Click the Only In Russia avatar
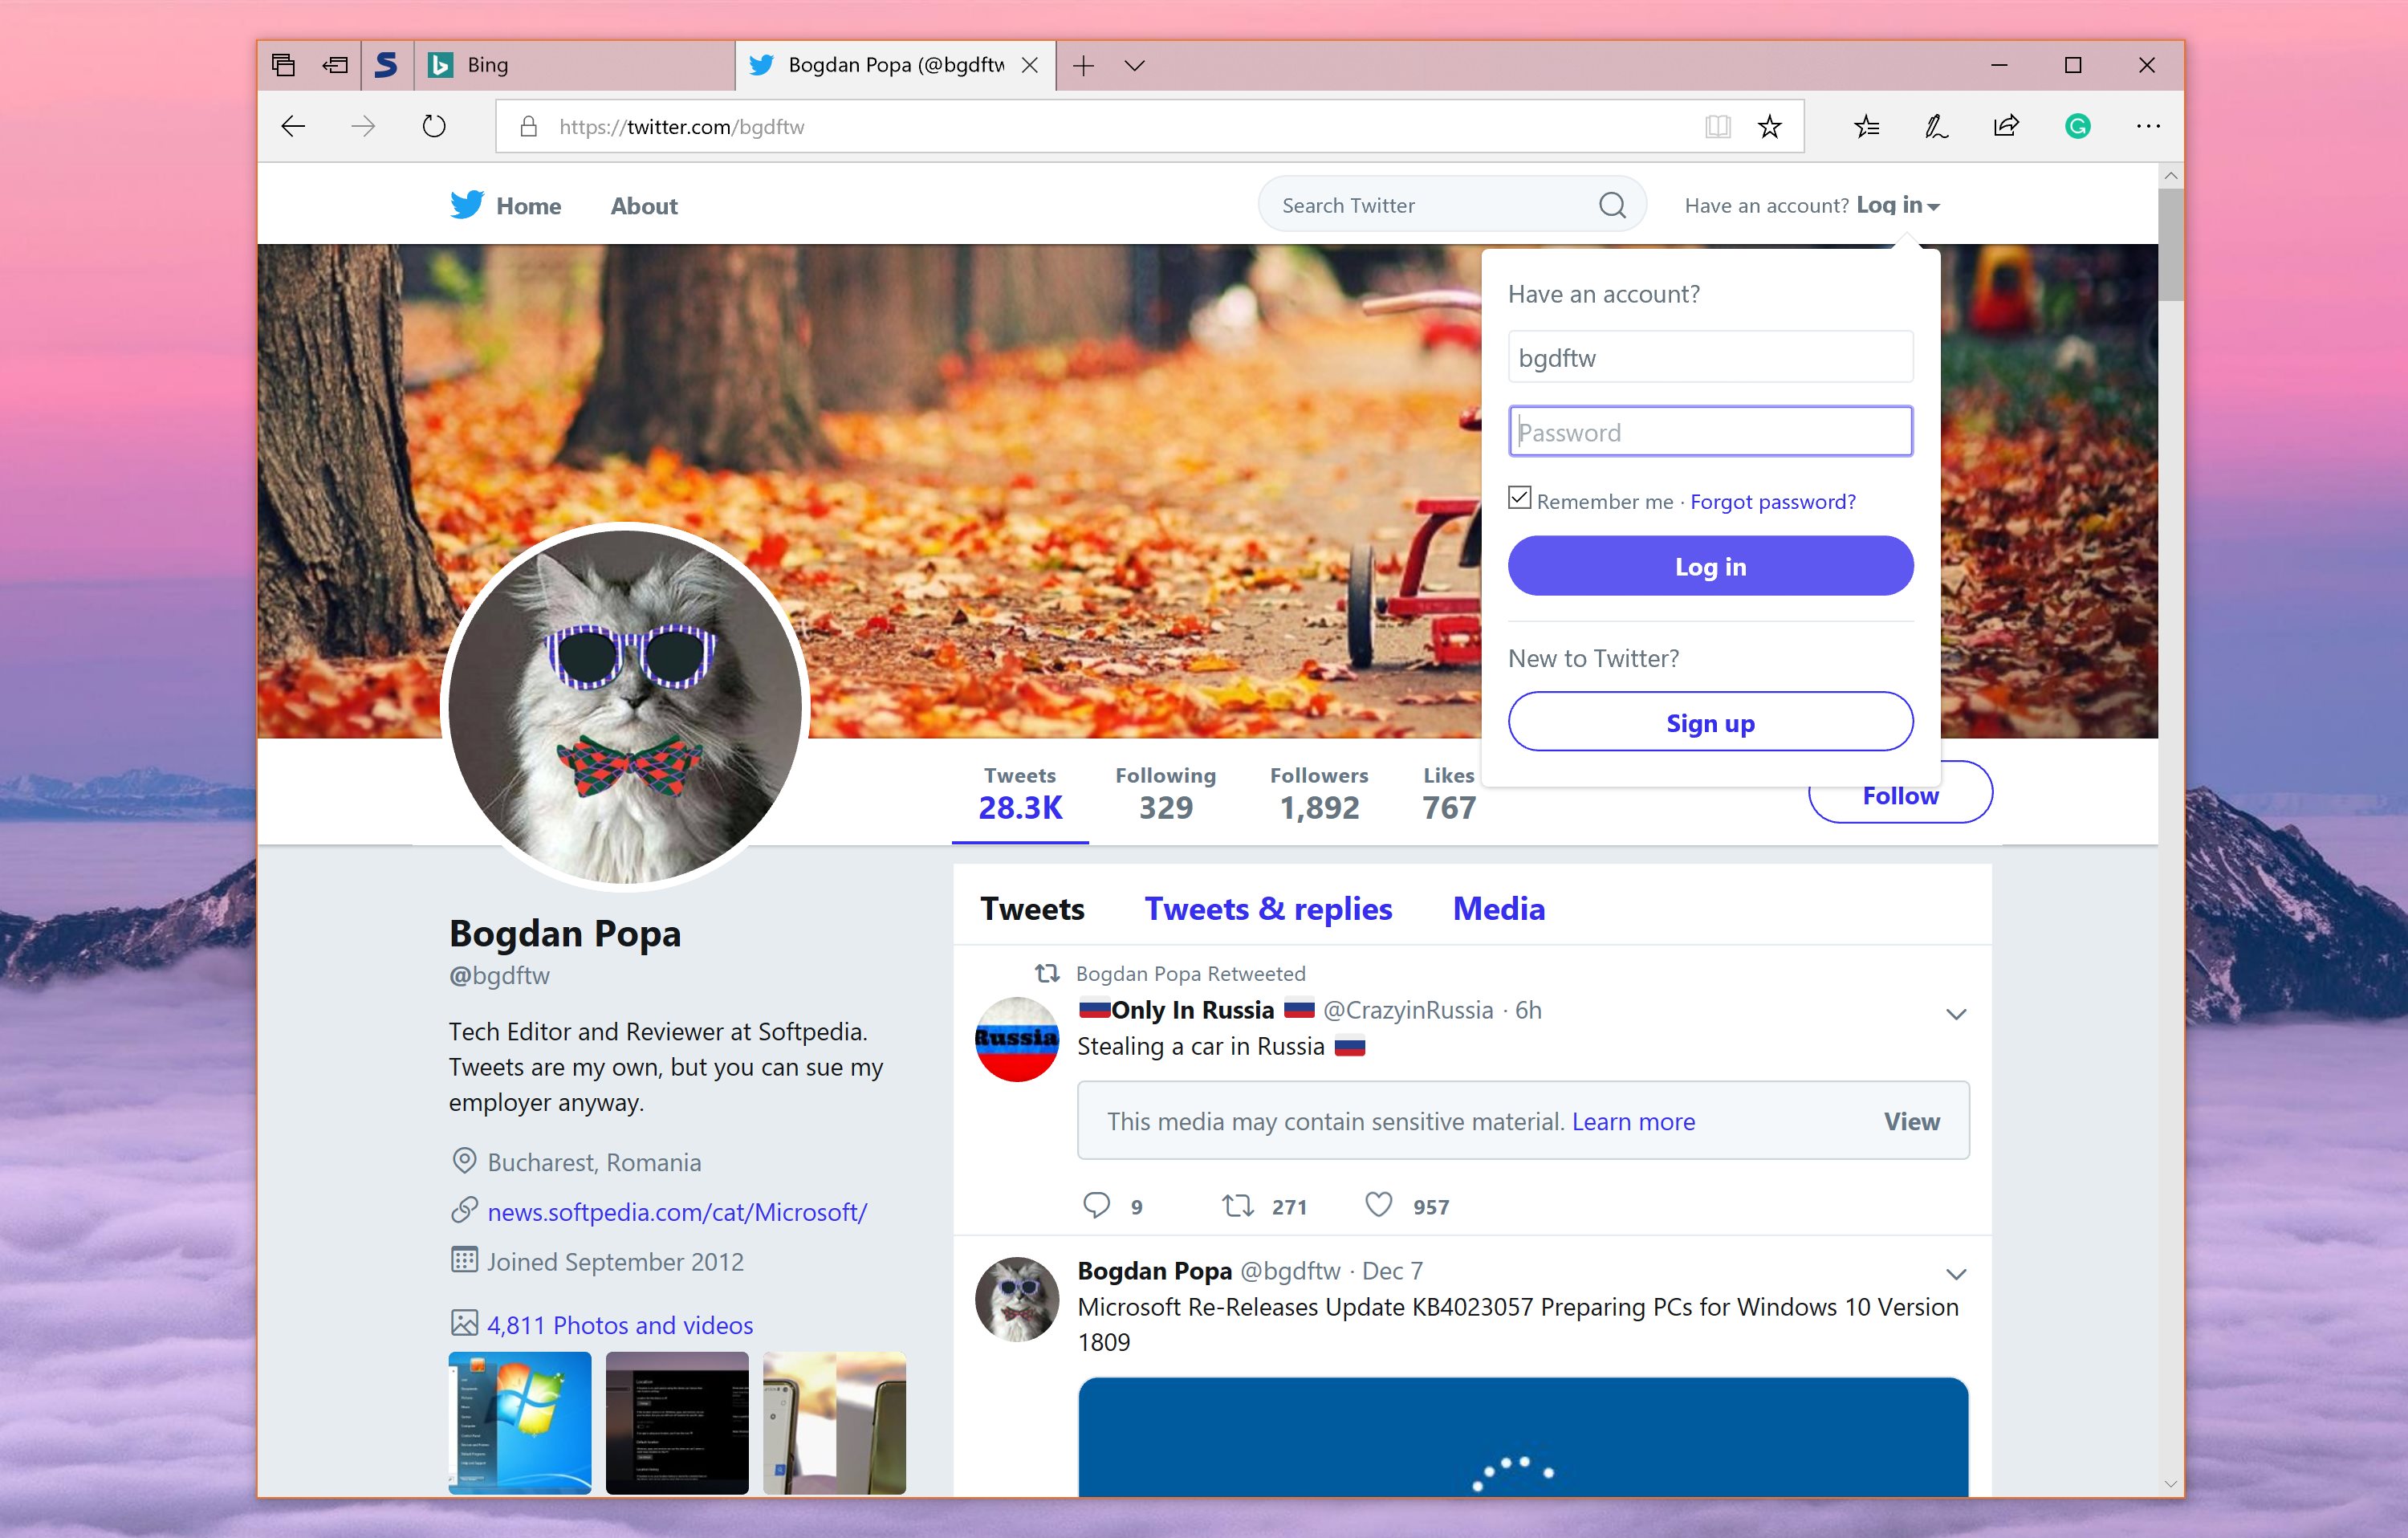Image resolution: width=2408 pixels, height=1538 pixels. click(1017, 1039)
